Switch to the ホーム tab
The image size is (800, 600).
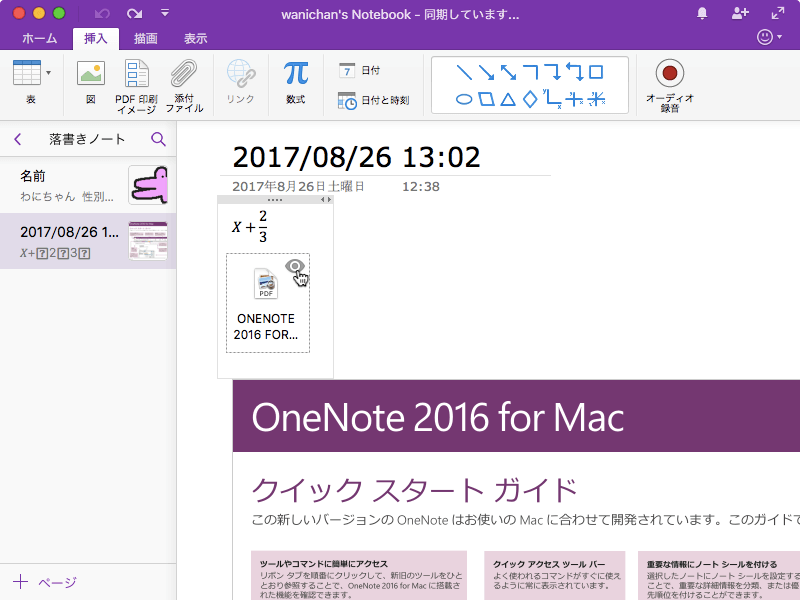point(40,39)
